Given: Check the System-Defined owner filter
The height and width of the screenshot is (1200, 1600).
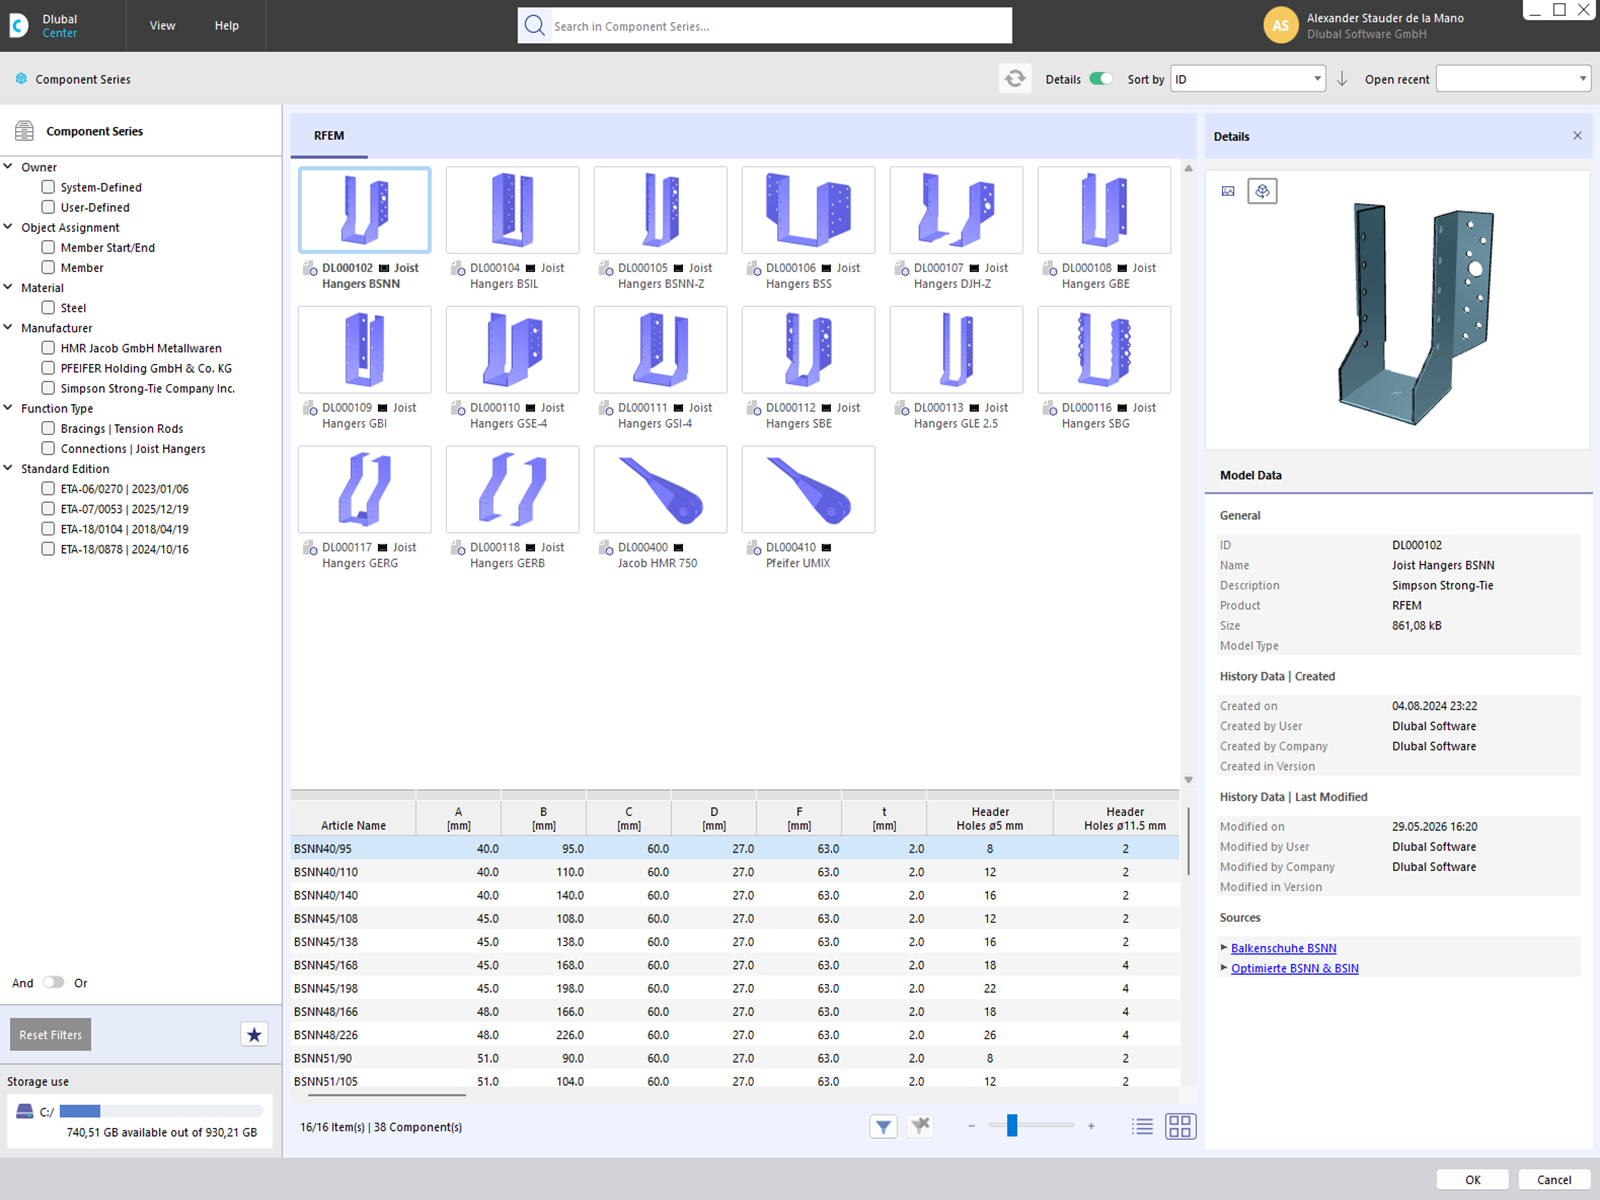Looking at the screenshot, I should tap(48, 187).
